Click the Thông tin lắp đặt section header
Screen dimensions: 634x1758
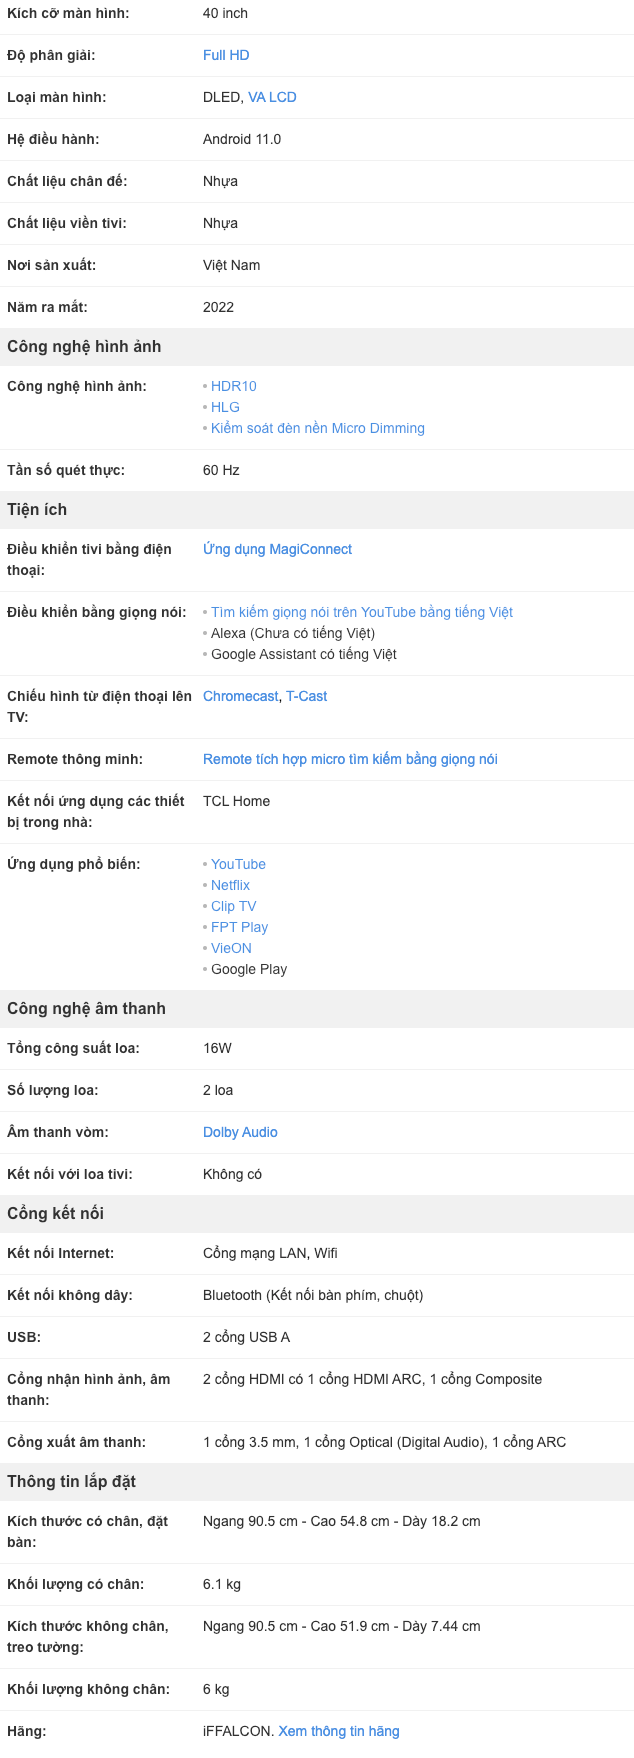tap(71, 1481)
